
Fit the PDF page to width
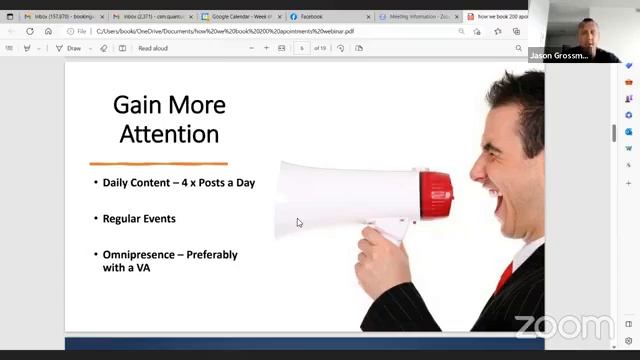[282, 48]
